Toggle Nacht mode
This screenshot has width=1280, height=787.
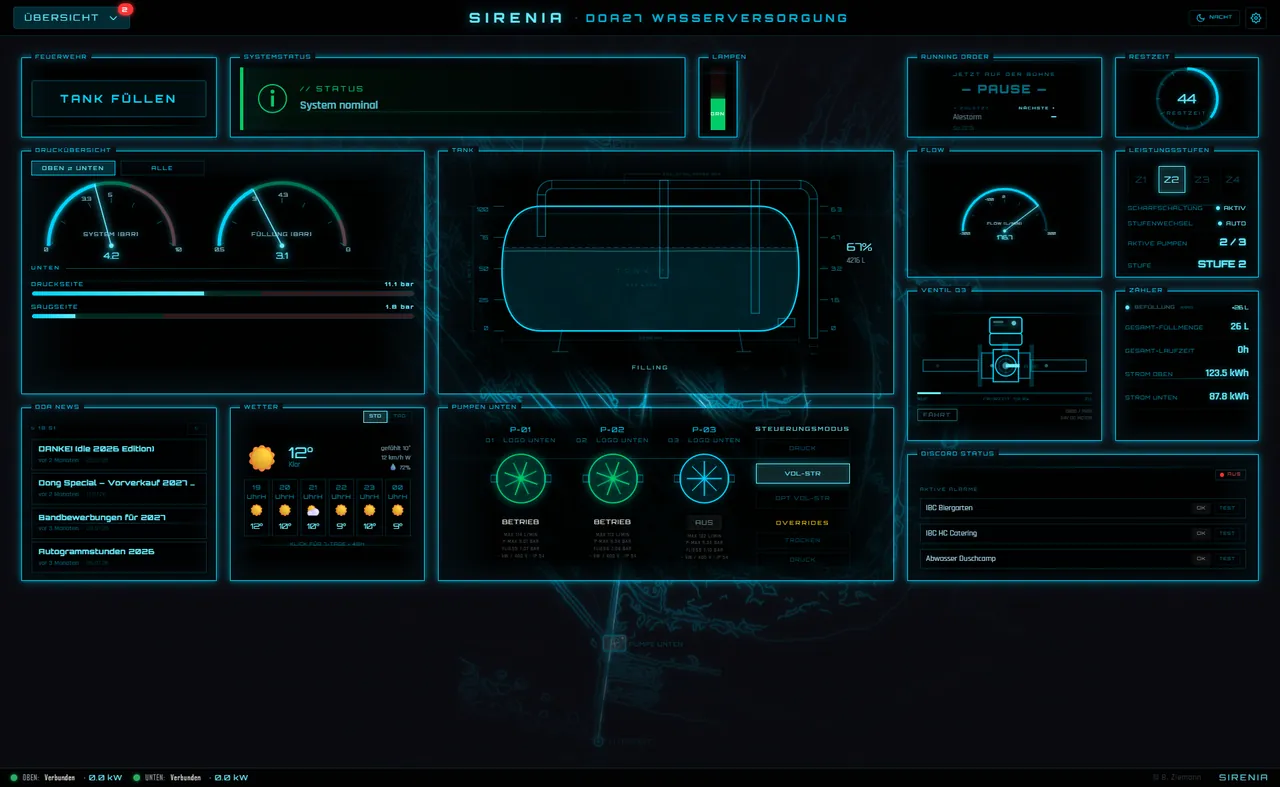click(x=1214, y=18)
